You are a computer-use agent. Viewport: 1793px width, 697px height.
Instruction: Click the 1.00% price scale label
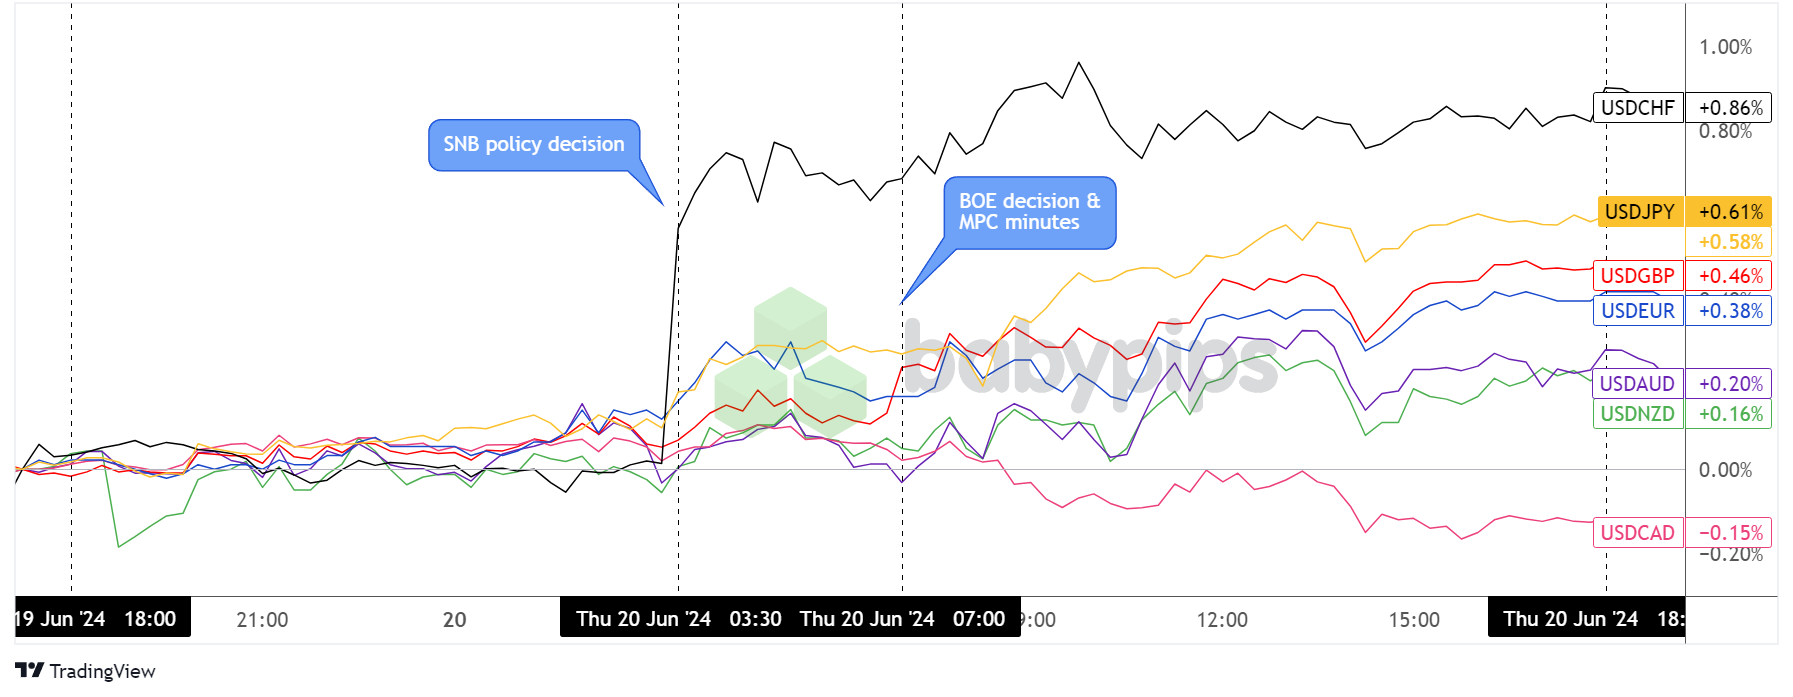(x=1725, y=47)
